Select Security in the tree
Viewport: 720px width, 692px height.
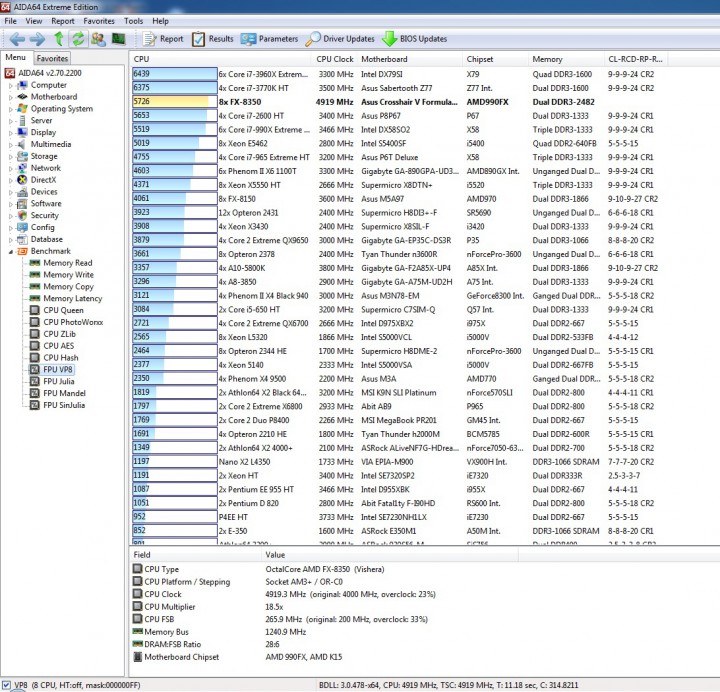coord(45,215)
